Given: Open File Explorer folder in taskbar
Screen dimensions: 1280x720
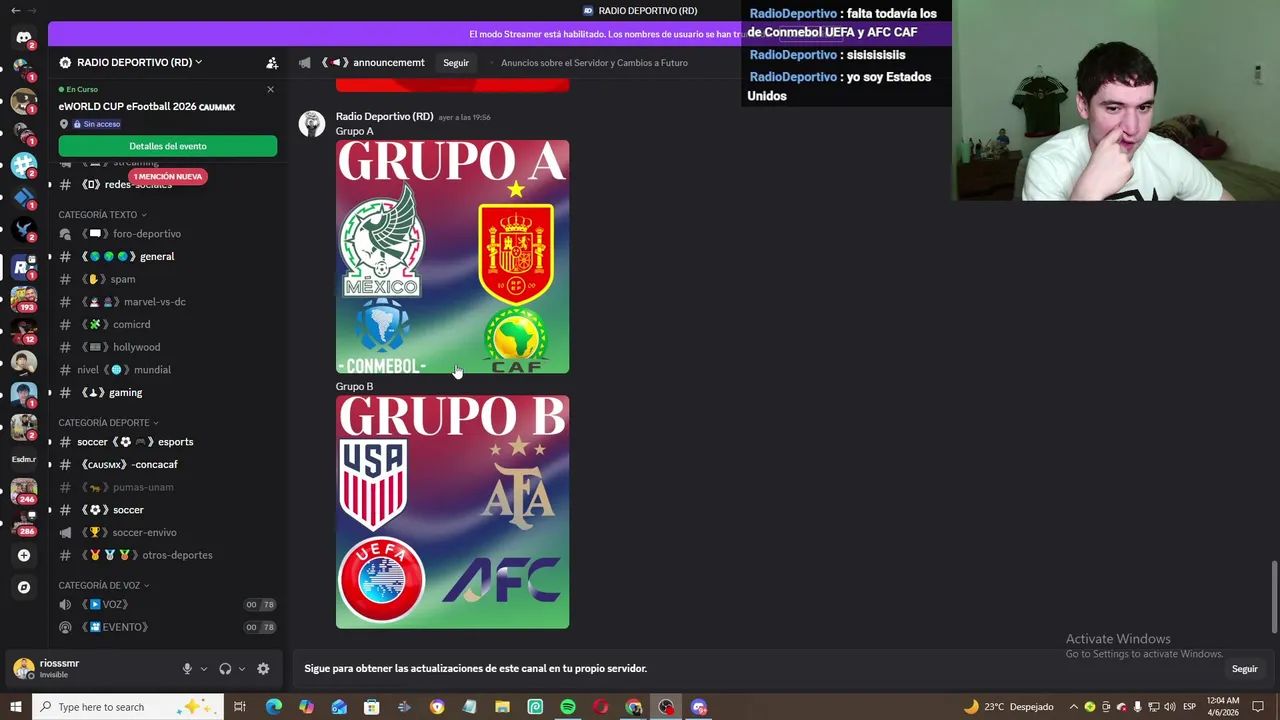Looking at the screenshot, I should pyautogui.click(x=502, y=707).
